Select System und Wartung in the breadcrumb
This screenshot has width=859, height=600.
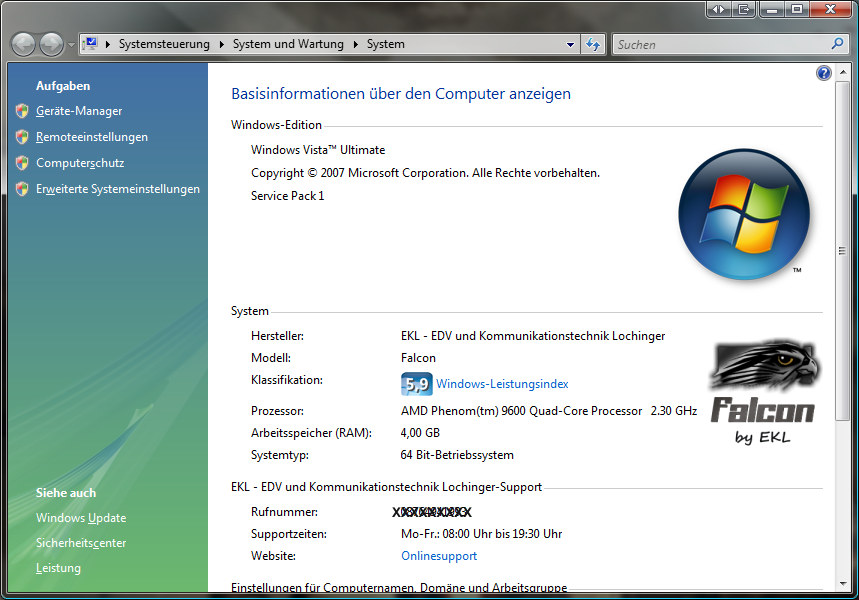[288, 44]
